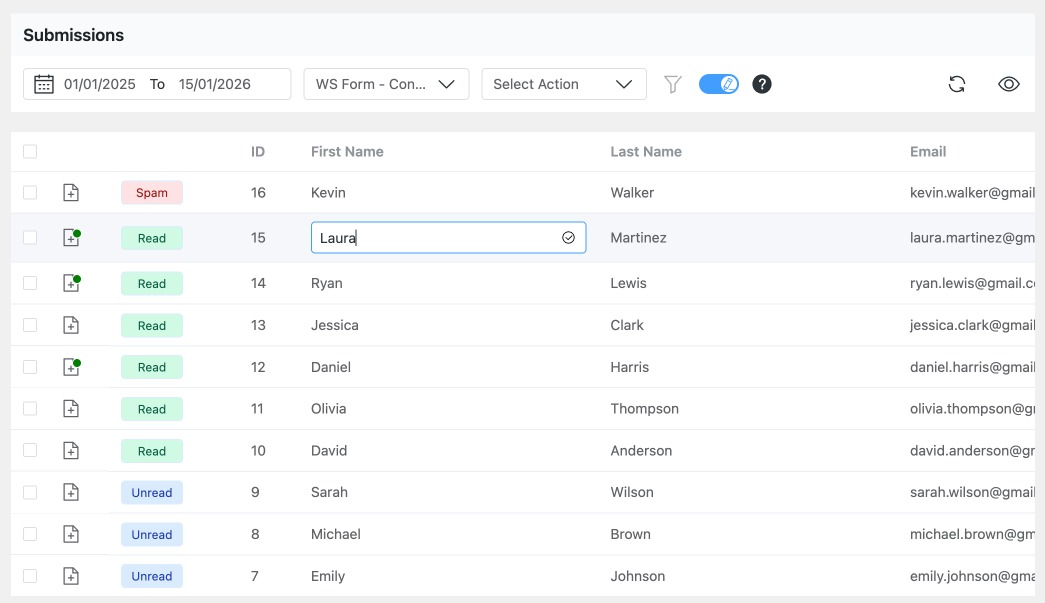Screen dimensions: 1045x603
Task: Disable the inline editing toggle
Action: pyautogui.click(x=718, y=83)
